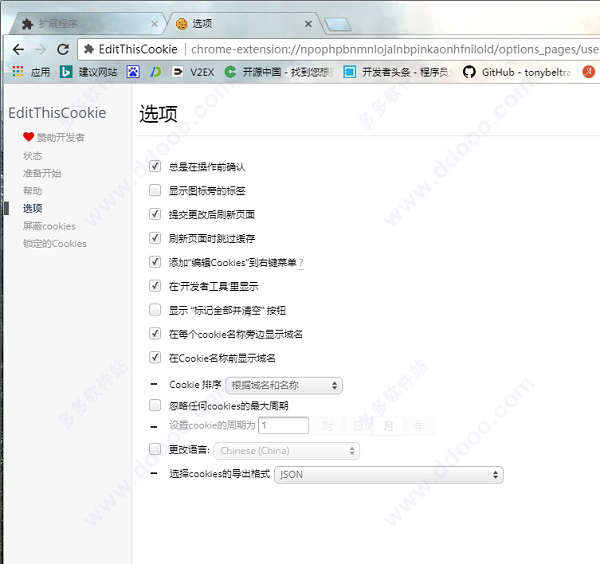This screenshot has width=600, height=564.
Task: Close the 扩展程序 tab
Action: pos(155,24)
